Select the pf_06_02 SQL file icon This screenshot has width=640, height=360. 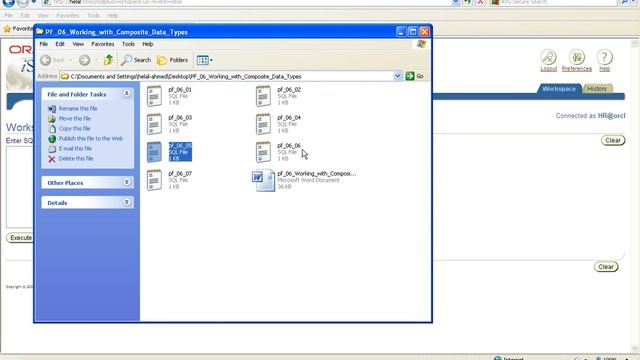tap(263, 96)
